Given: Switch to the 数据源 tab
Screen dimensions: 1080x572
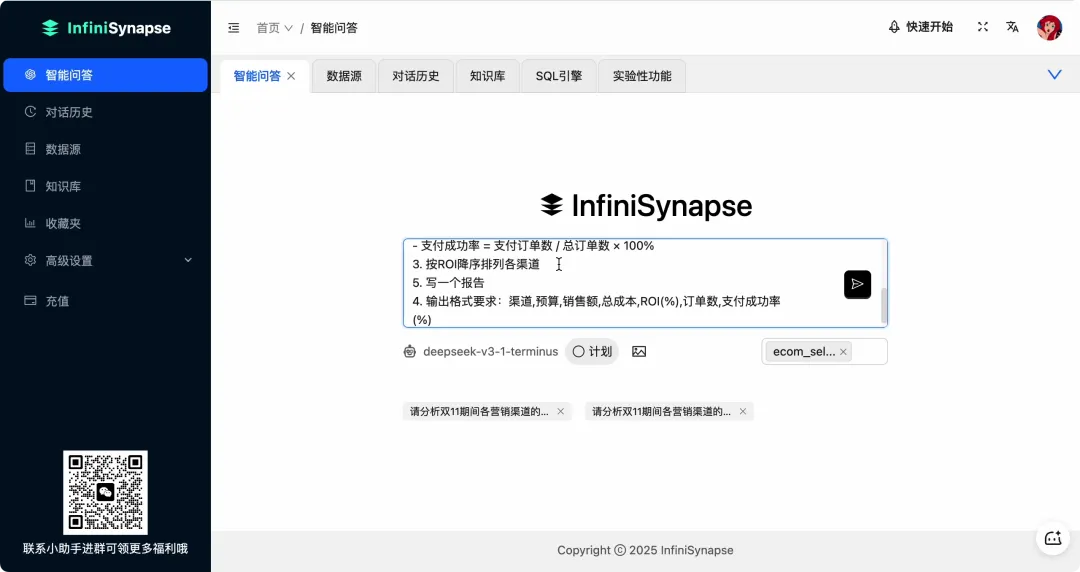Looking at the screenshot, I should pyautogui.click(x=344, y=76).
